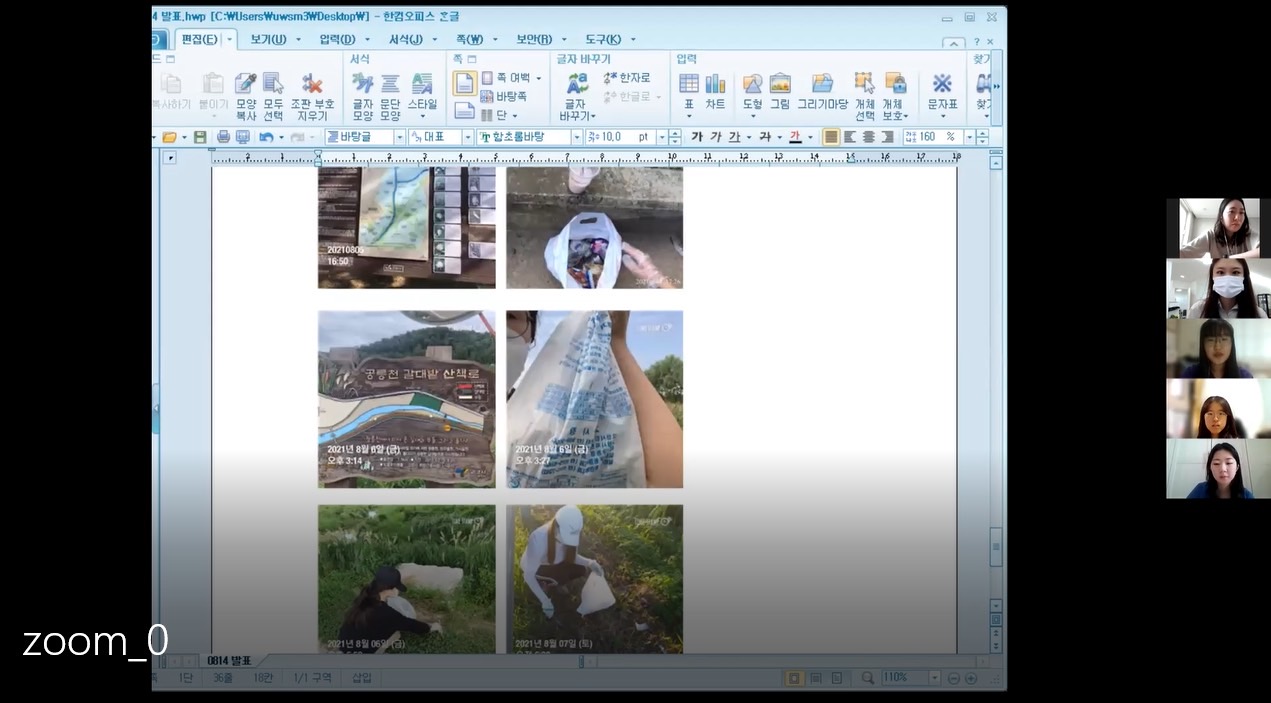
Task: Expand font color 가 dropdown arrow
Action: pos(809,137)
